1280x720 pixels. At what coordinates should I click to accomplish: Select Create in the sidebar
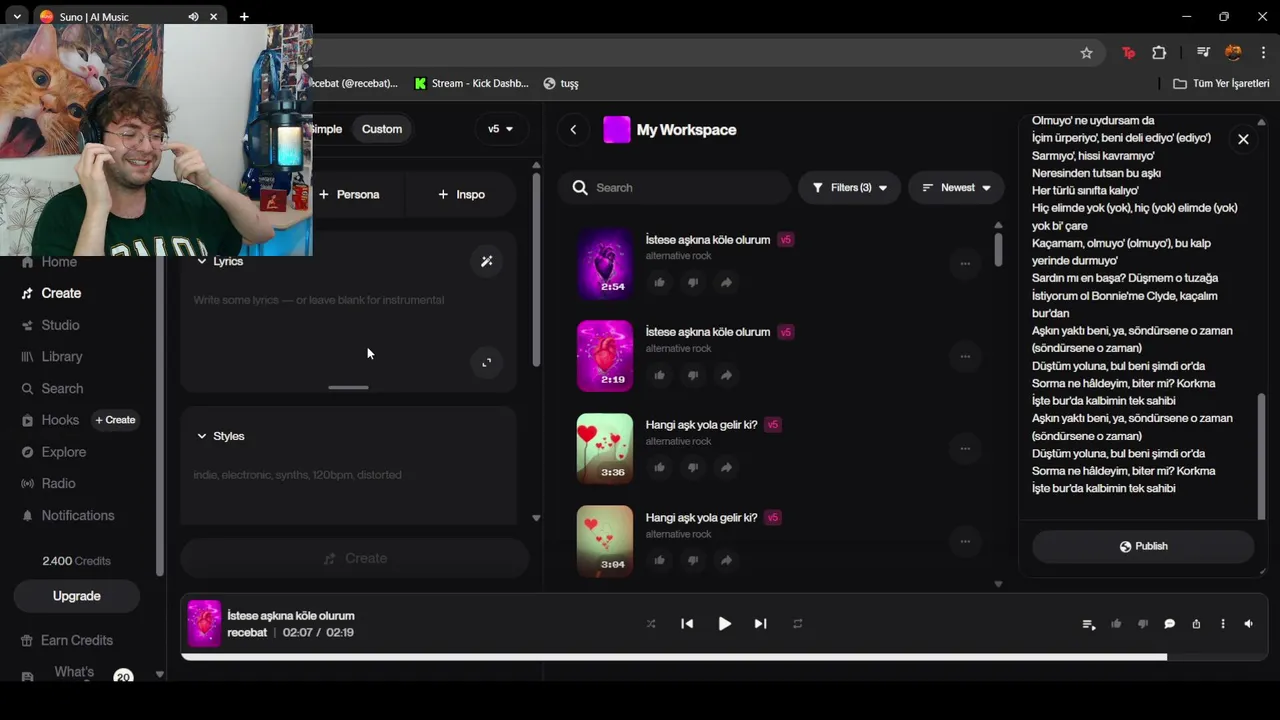click(x=61, y=293)
